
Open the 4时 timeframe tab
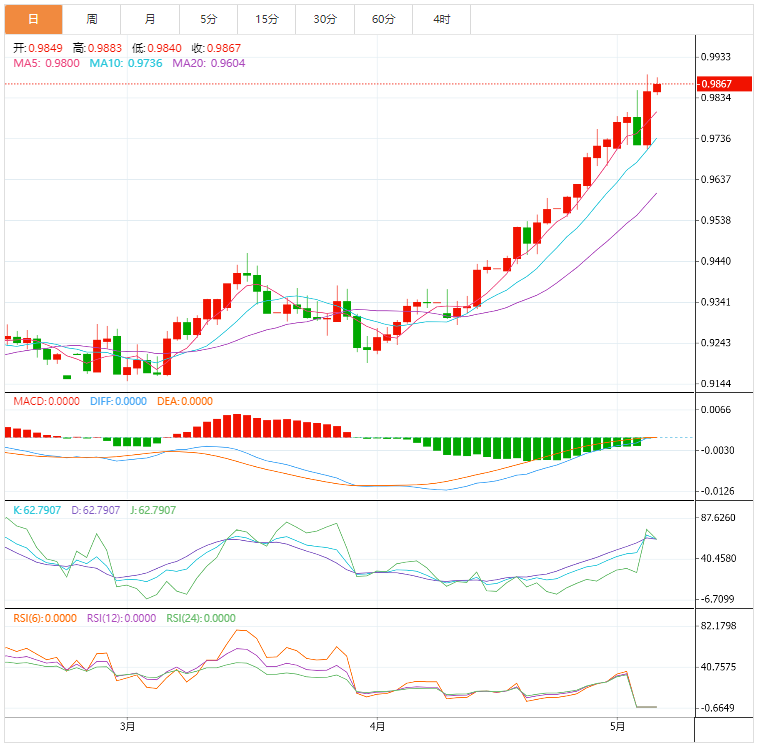coord(442,19)
